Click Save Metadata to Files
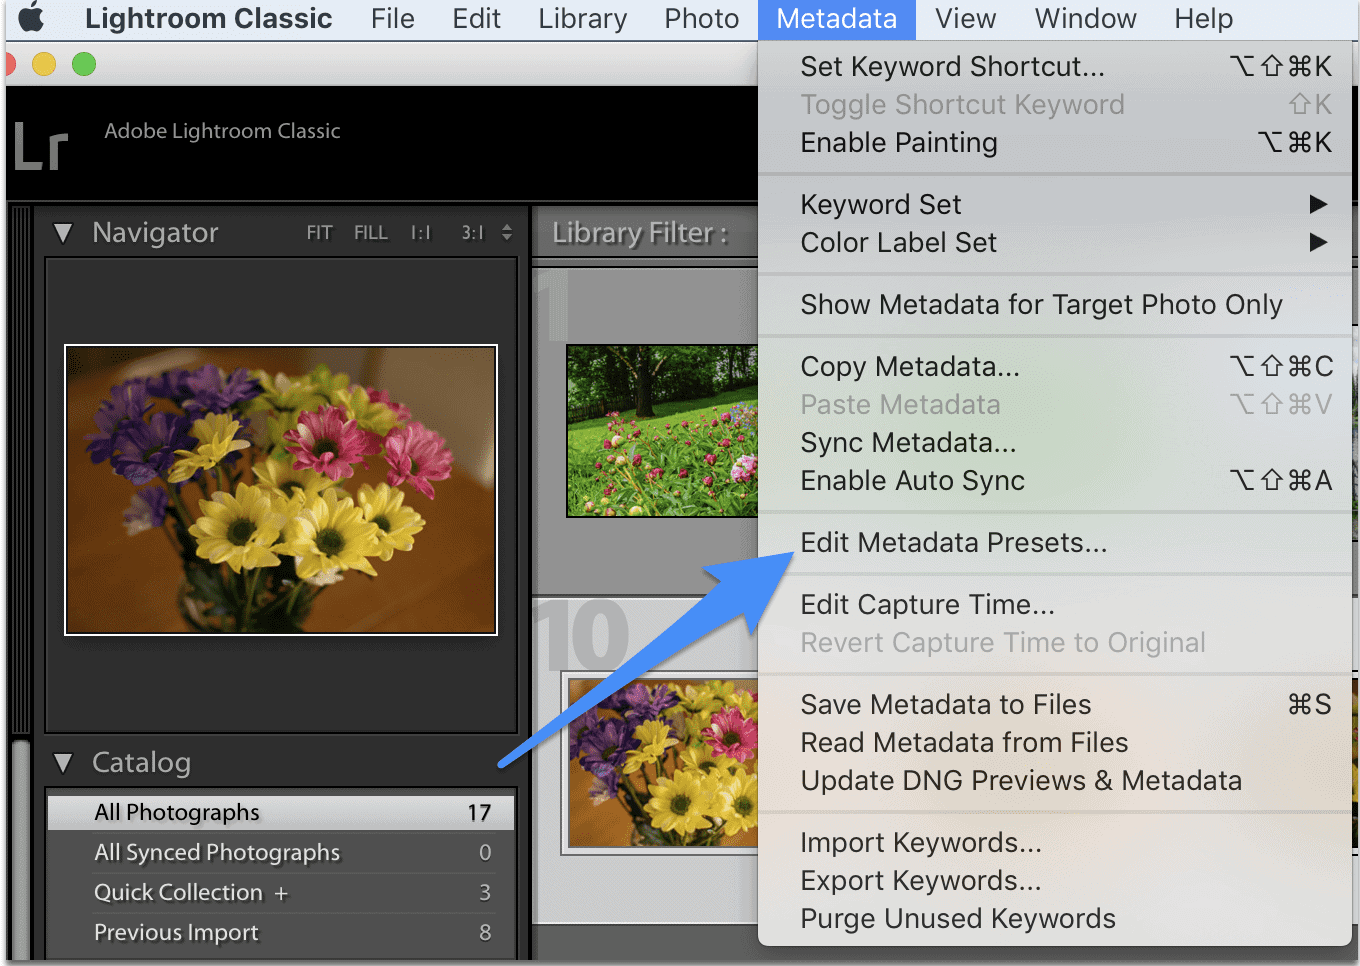1360x966 pixels. point(945,704)
